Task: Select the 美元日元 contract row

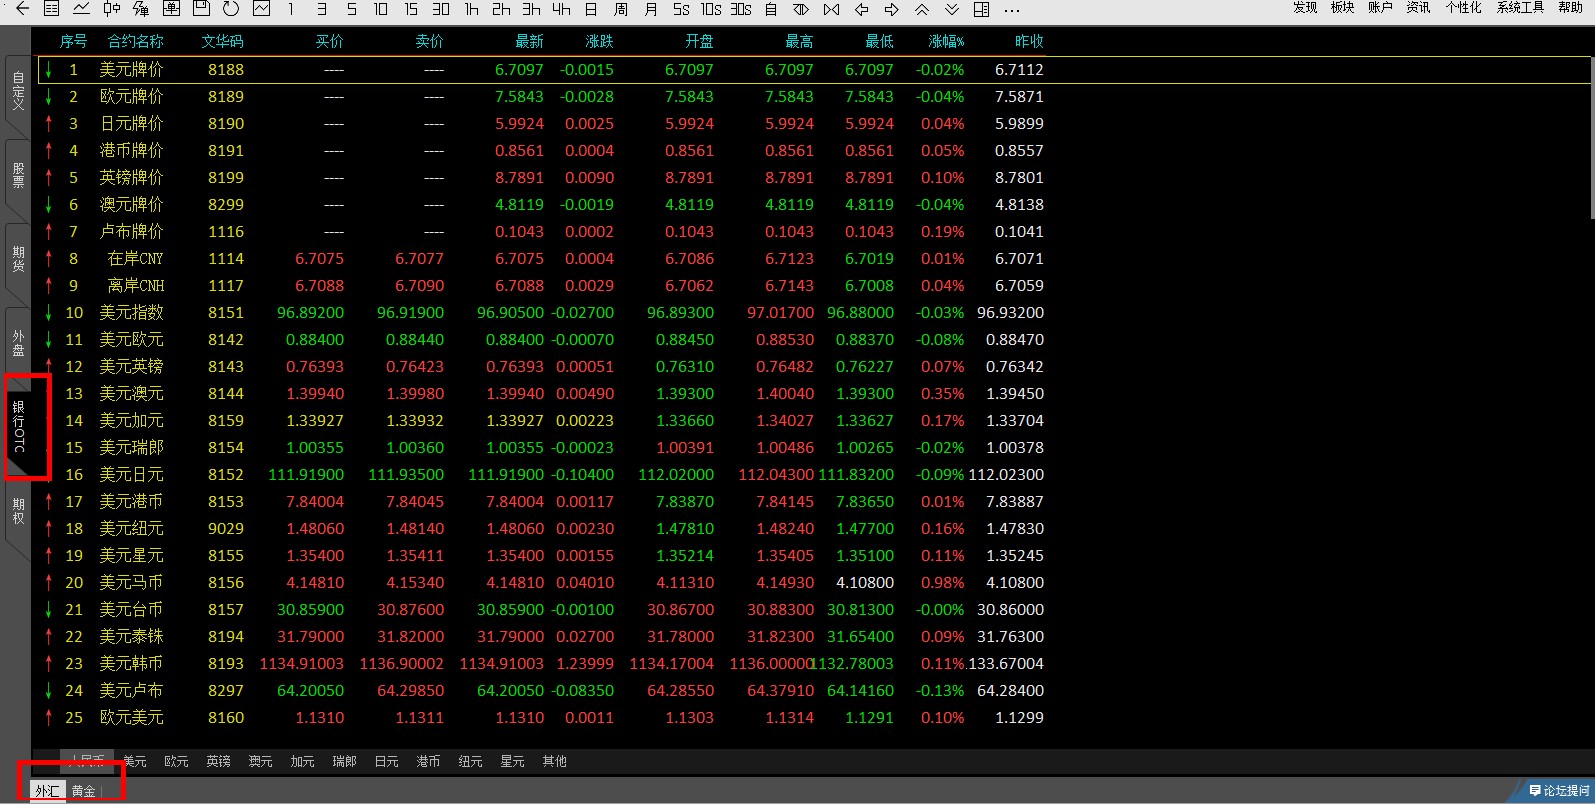Action: click(814, 475)
